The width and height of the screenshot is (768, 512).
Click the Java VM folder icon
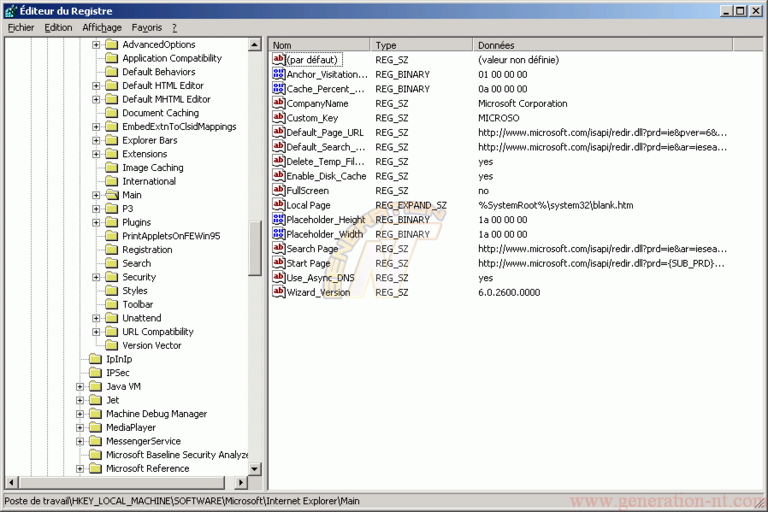pyautogui.click(x=96, y=387)
